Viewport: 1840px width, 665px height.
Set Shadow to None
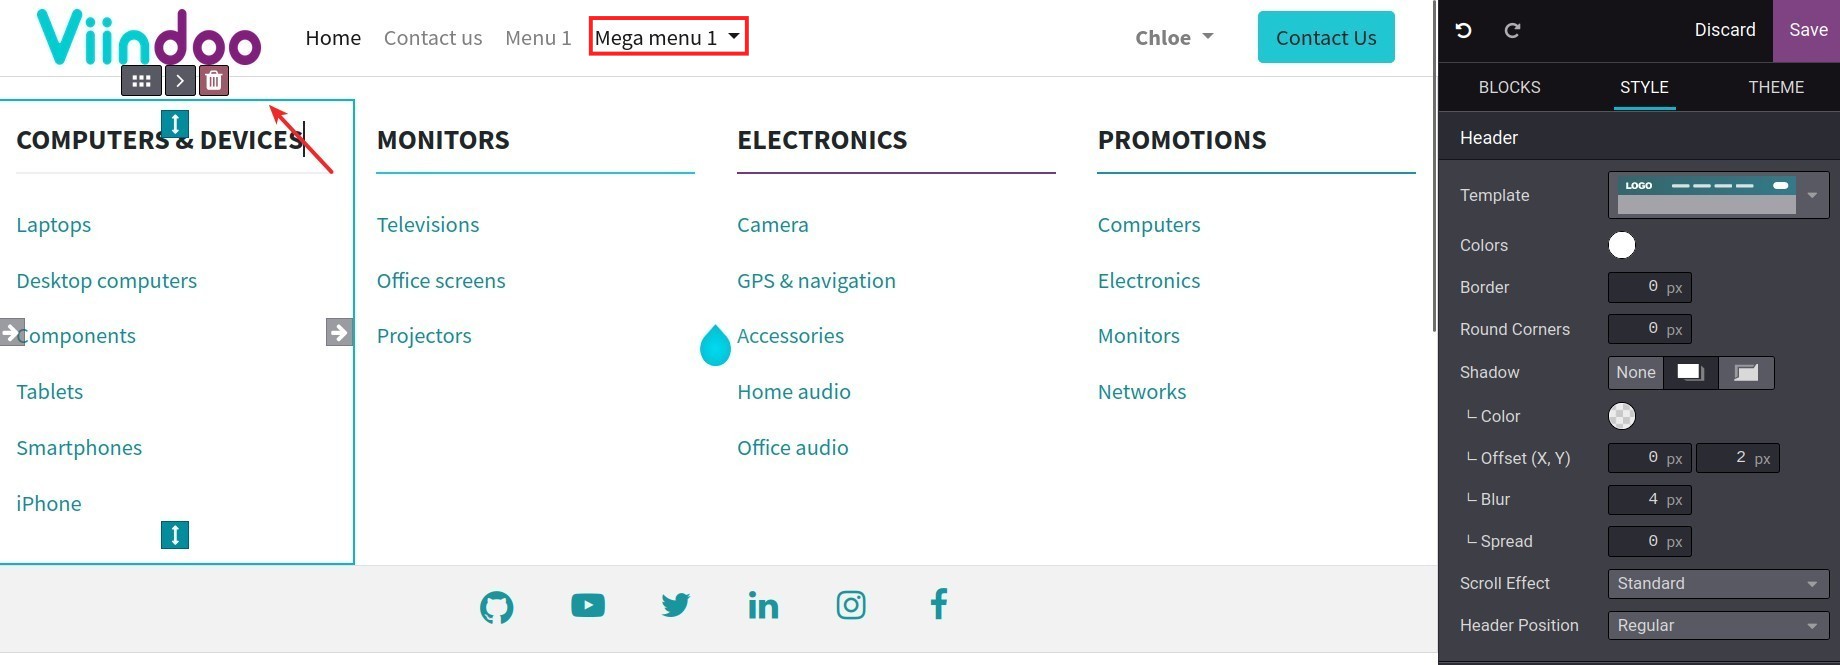click(x=1636, y=372)
